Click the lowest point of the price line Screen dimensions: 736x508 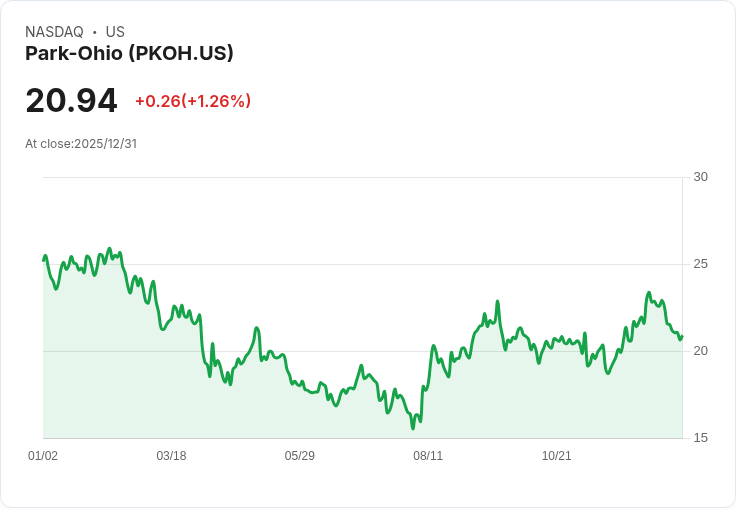pyautogui.click(x=413, y=429)
